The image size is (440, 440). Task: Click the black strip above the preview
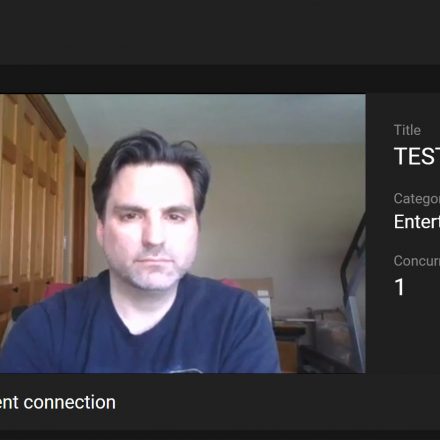click(220, 79)
